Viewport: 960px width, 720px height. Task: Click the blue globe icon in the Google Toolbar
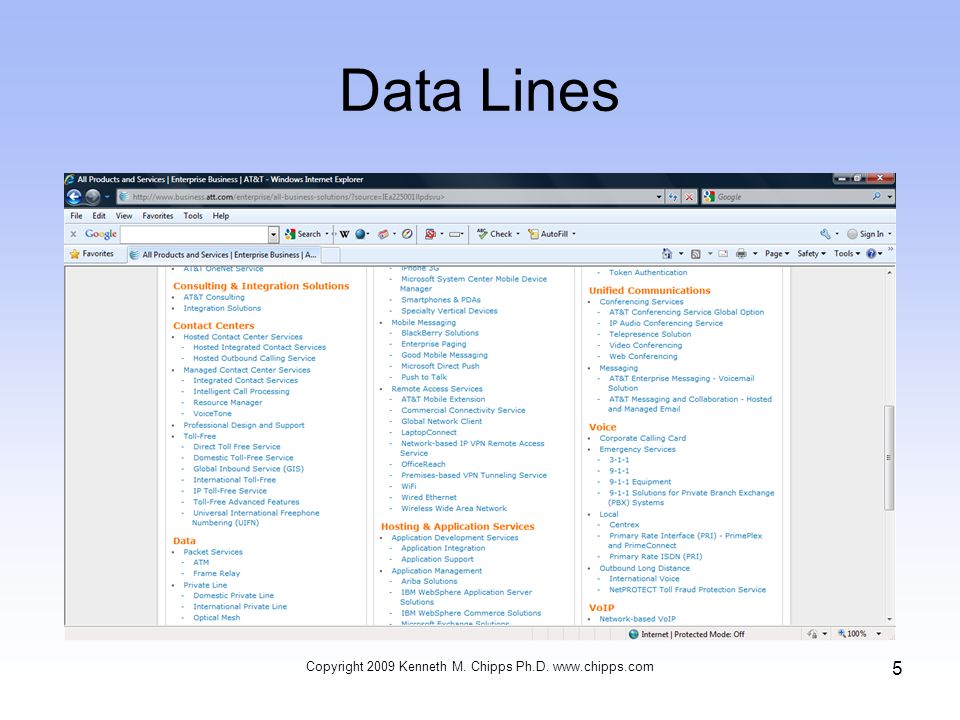click(x=360, y=234)
